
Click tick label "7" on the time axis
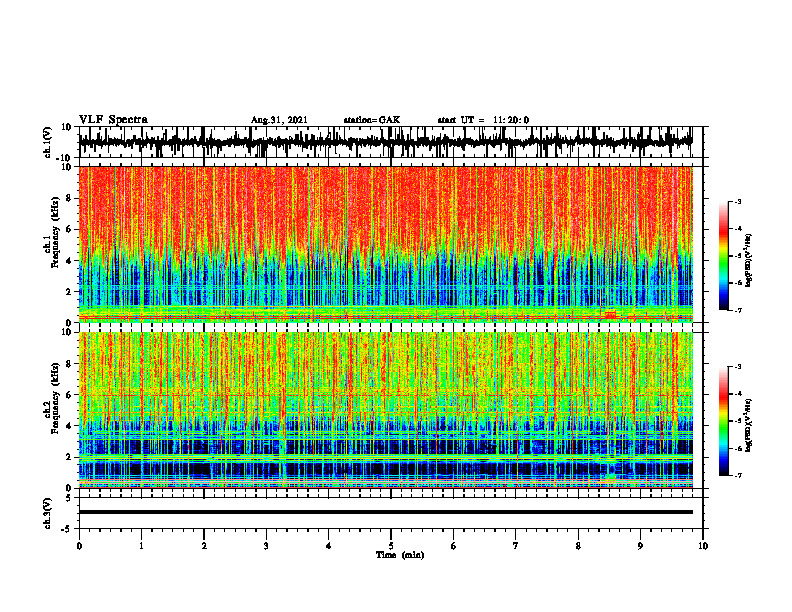coord(516,546)
